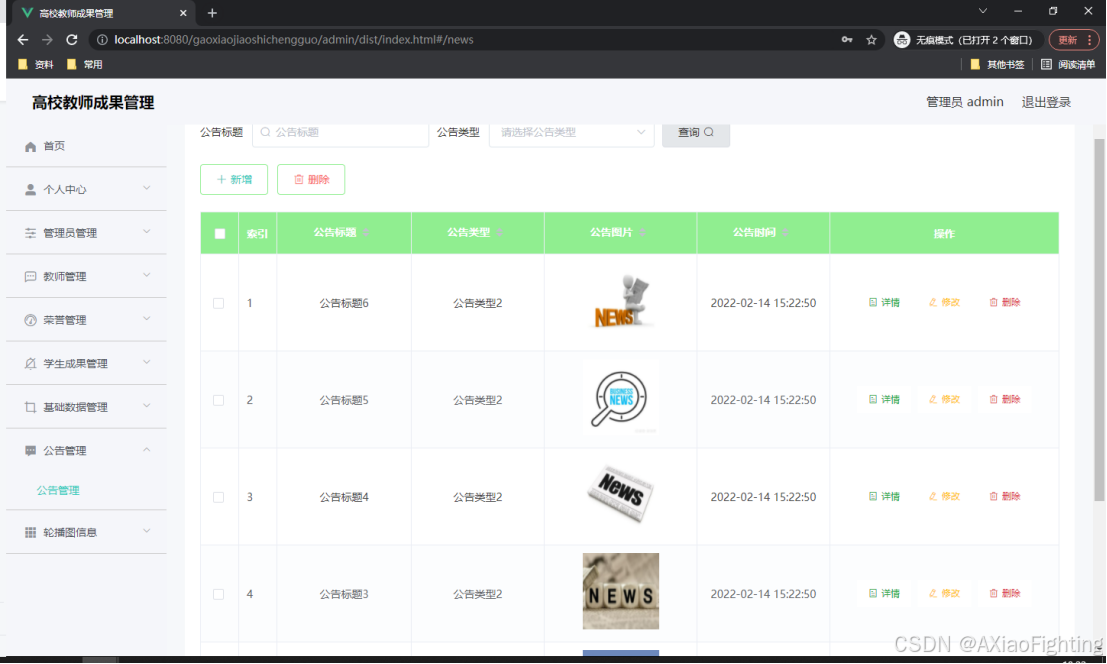Open a new browser tab

coord(212,13)
